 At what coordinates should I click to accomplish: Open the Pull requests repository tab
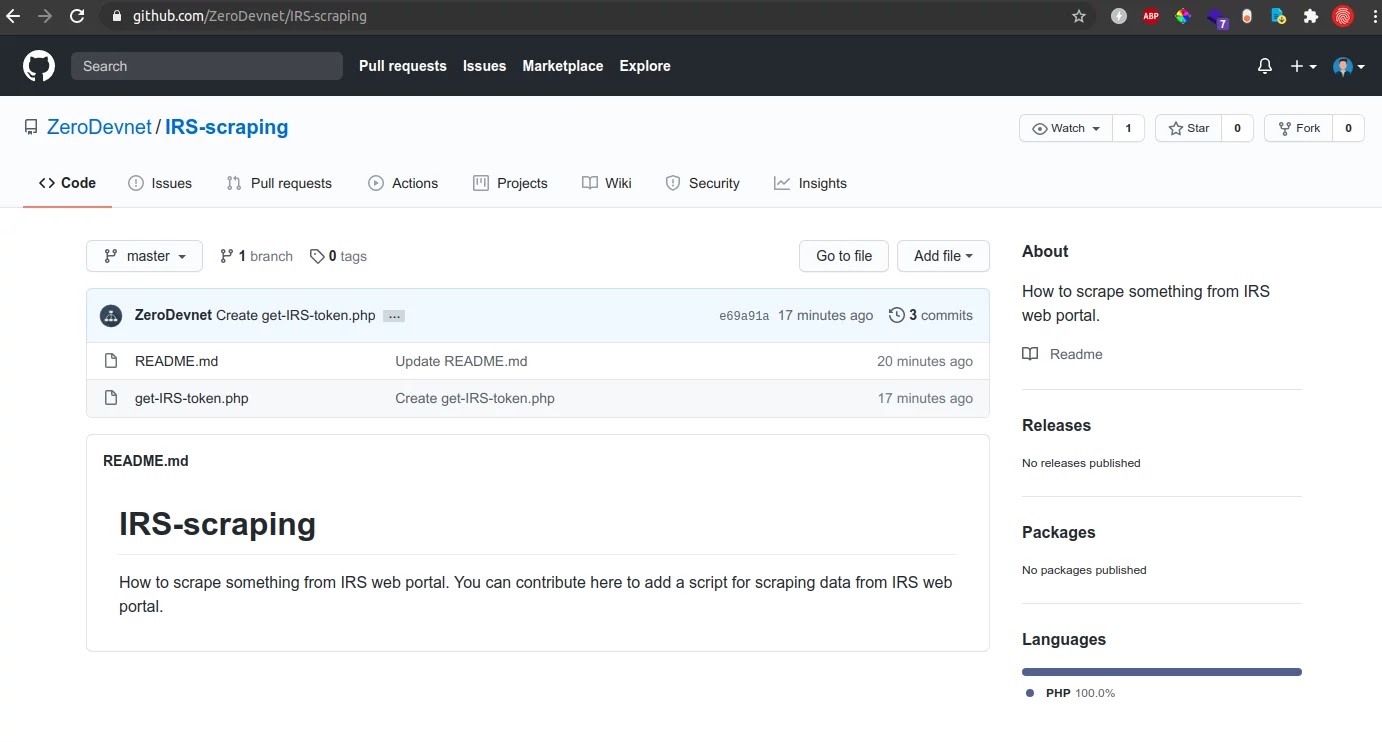279,183
